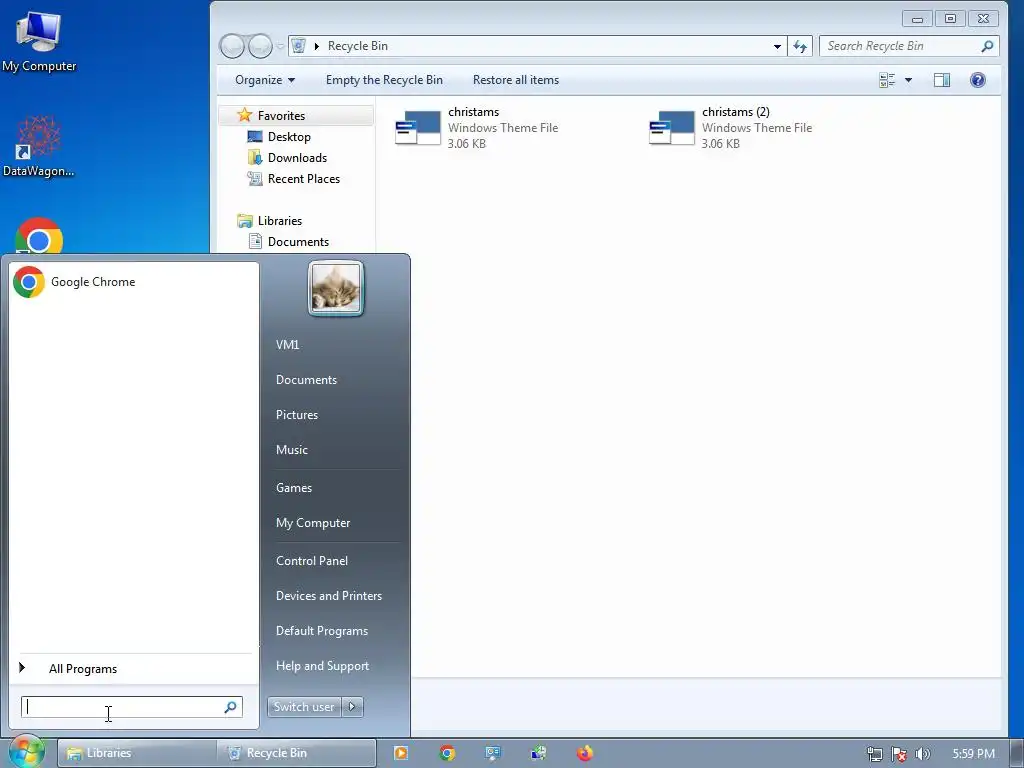The image size is (1024, 768).
Task: Open Explorer help icon
Action: pyautogui.click(x=978, y=80)
